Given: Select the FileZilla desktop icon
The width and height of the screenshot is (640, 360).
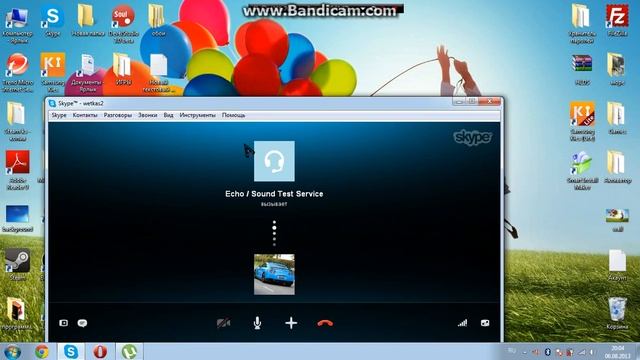Looking at the screenshot, I should [x=617, y=21].
